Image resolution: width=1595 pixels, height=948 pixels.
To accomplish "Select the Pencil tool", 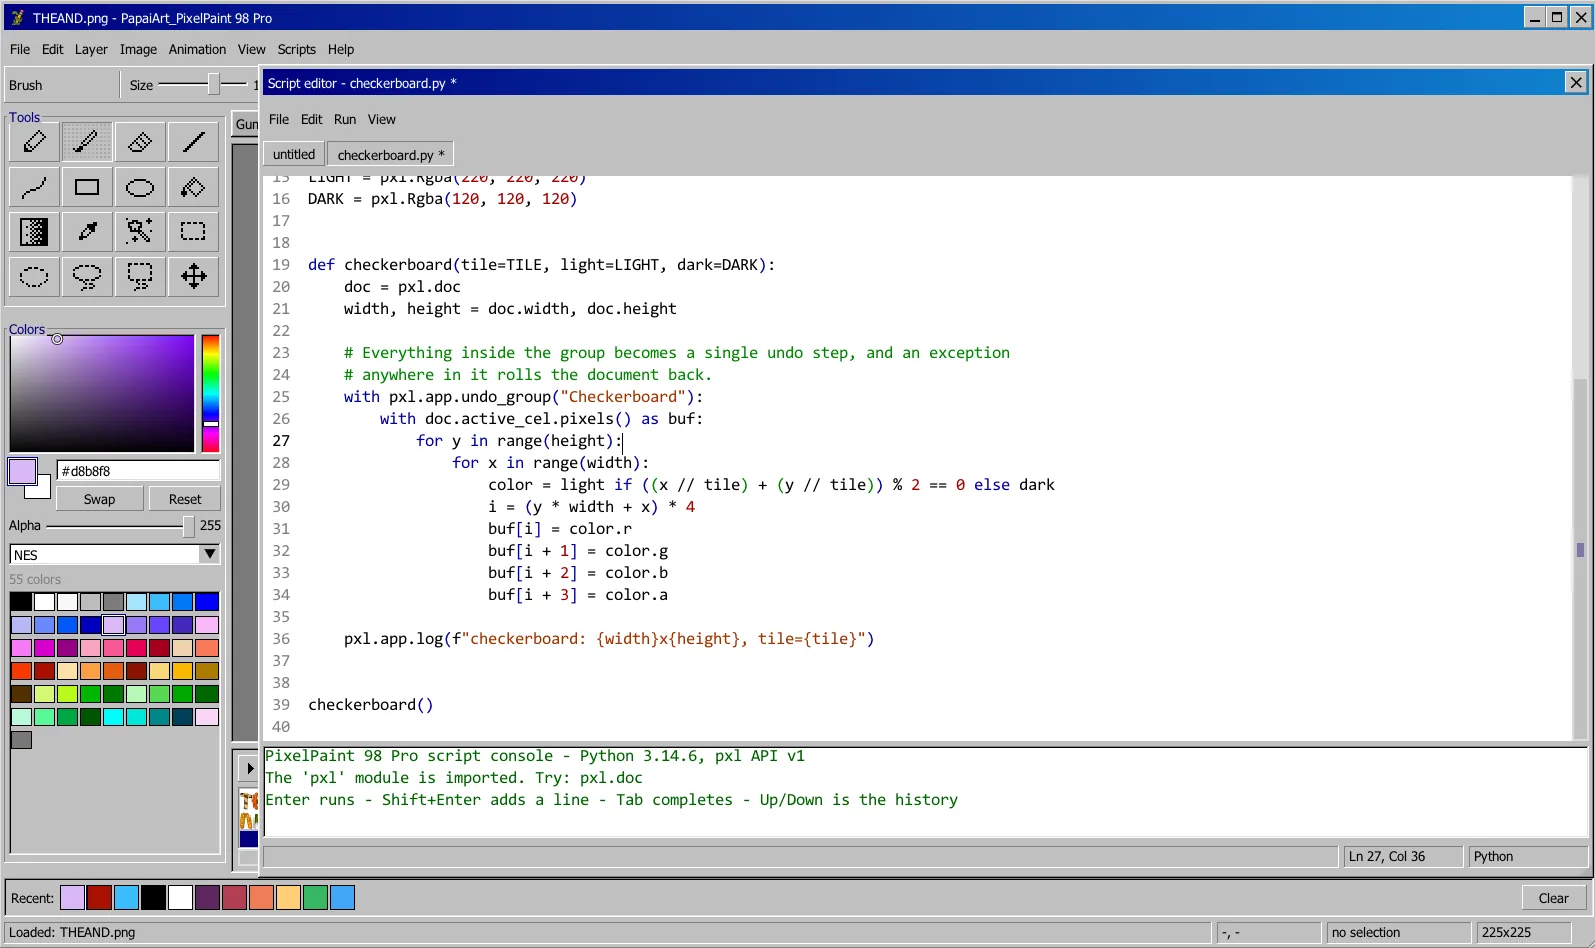I will [34, 142].
